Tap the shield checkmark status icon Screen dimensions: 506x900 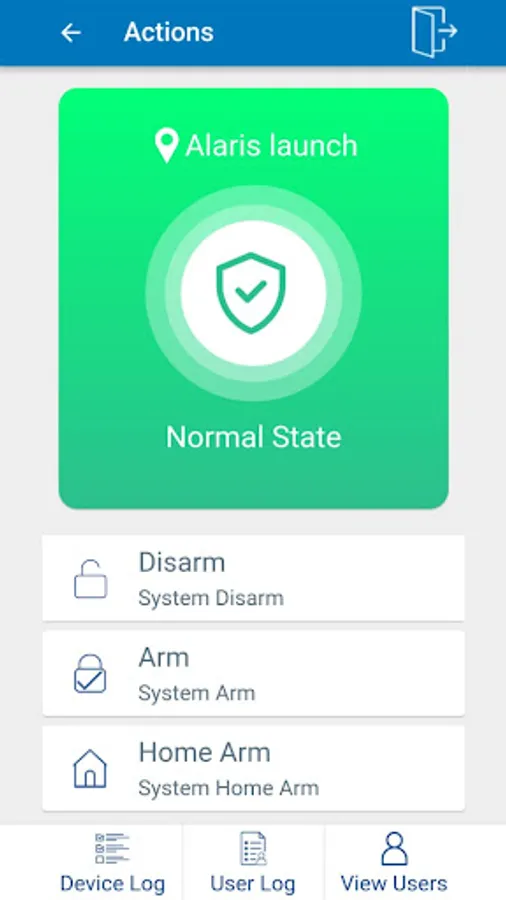point(251,293)
